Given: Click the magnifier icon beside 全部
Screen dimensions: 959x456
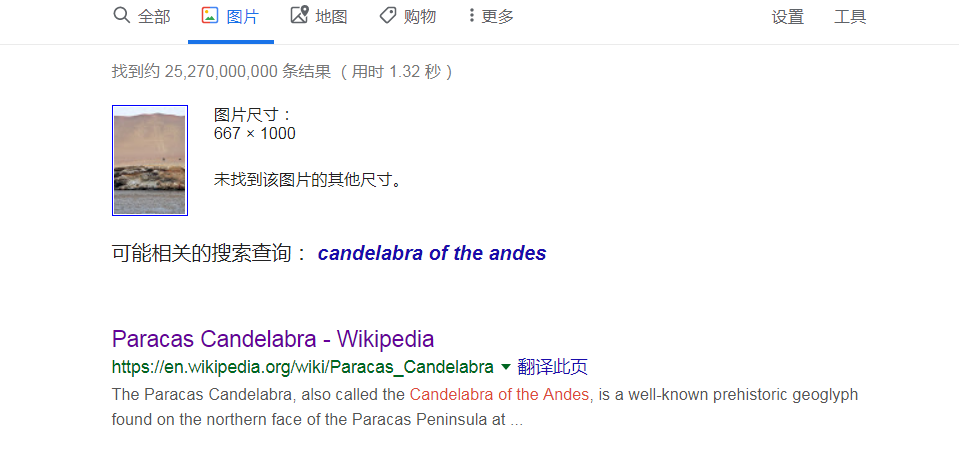Looking at the screenshot, I should [122, 15].
